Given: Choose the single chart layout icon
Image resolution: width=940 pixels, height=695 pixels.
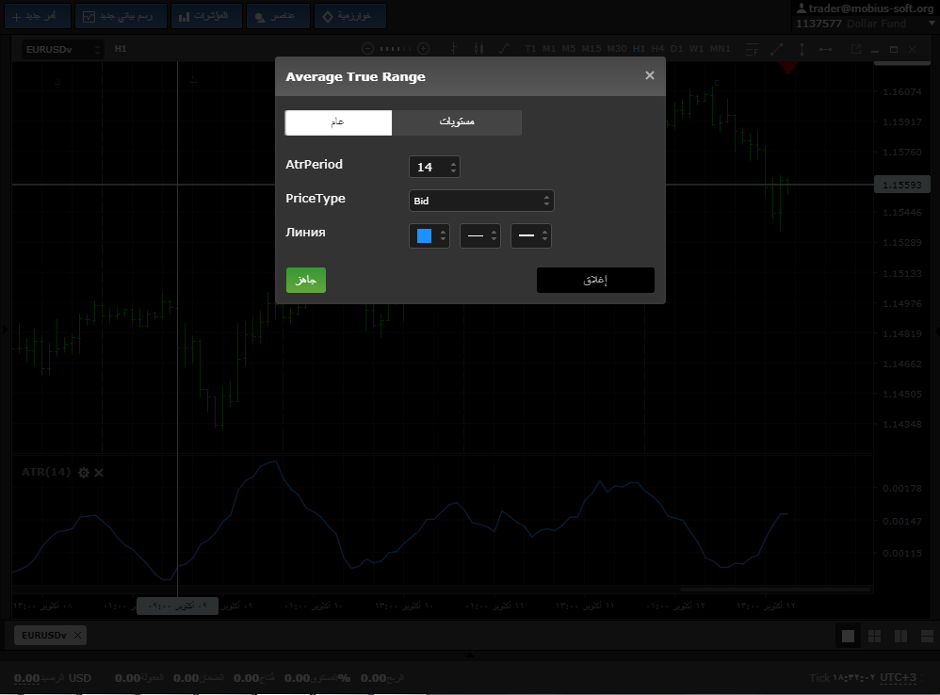Looking at the screenshot, I should pyautogui.click(x=848, y=636).
